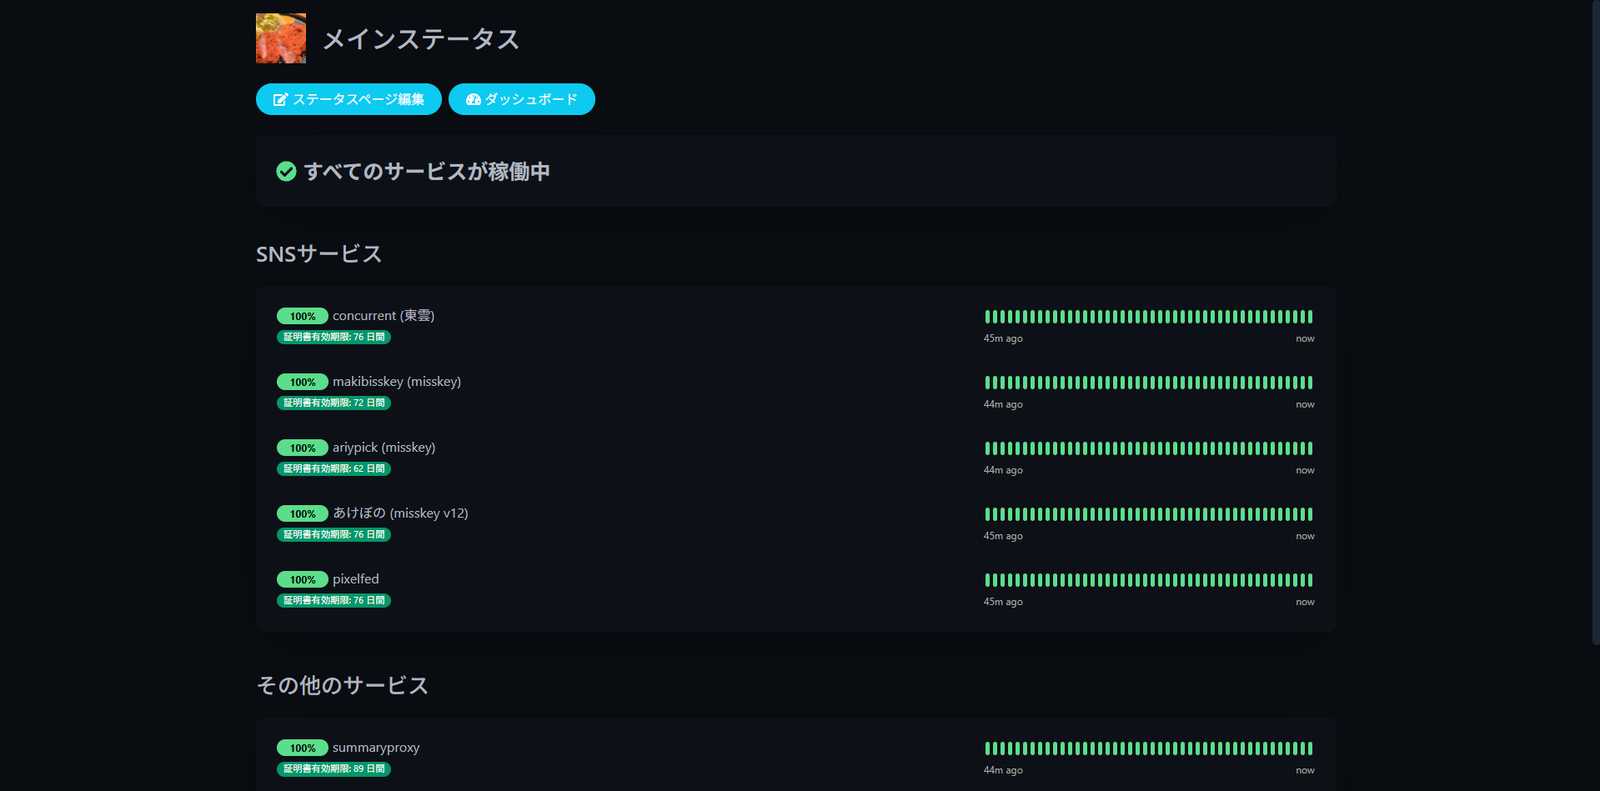Click the 100% uptime badge for ariypick
This screenshot has width=1600, height=791.
(302, 448)
